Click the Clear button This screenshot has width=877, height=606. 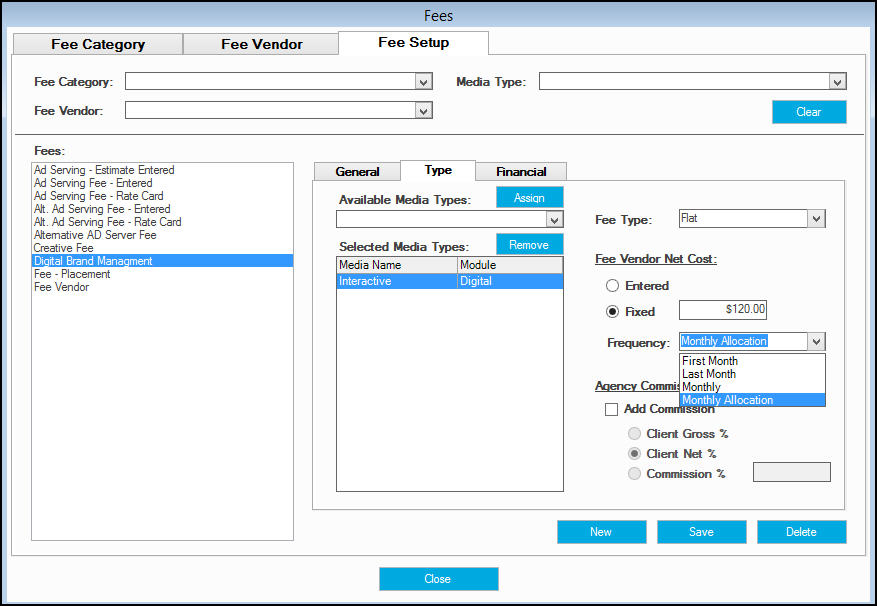(x=809, y=112)
